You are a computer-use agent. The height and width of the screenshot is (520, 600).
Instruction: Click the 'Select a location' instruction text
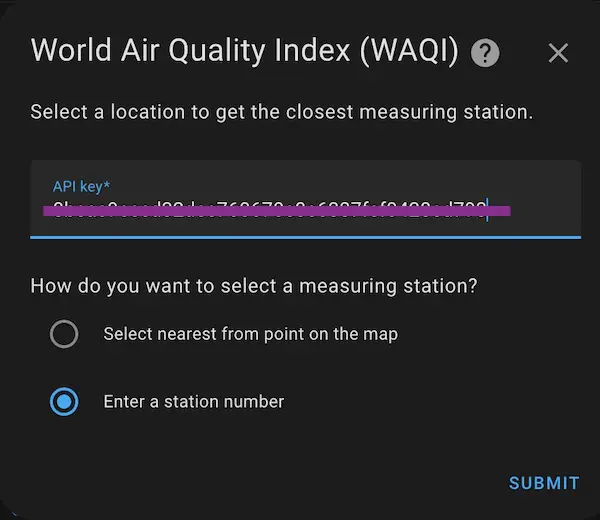click(280, 112)
